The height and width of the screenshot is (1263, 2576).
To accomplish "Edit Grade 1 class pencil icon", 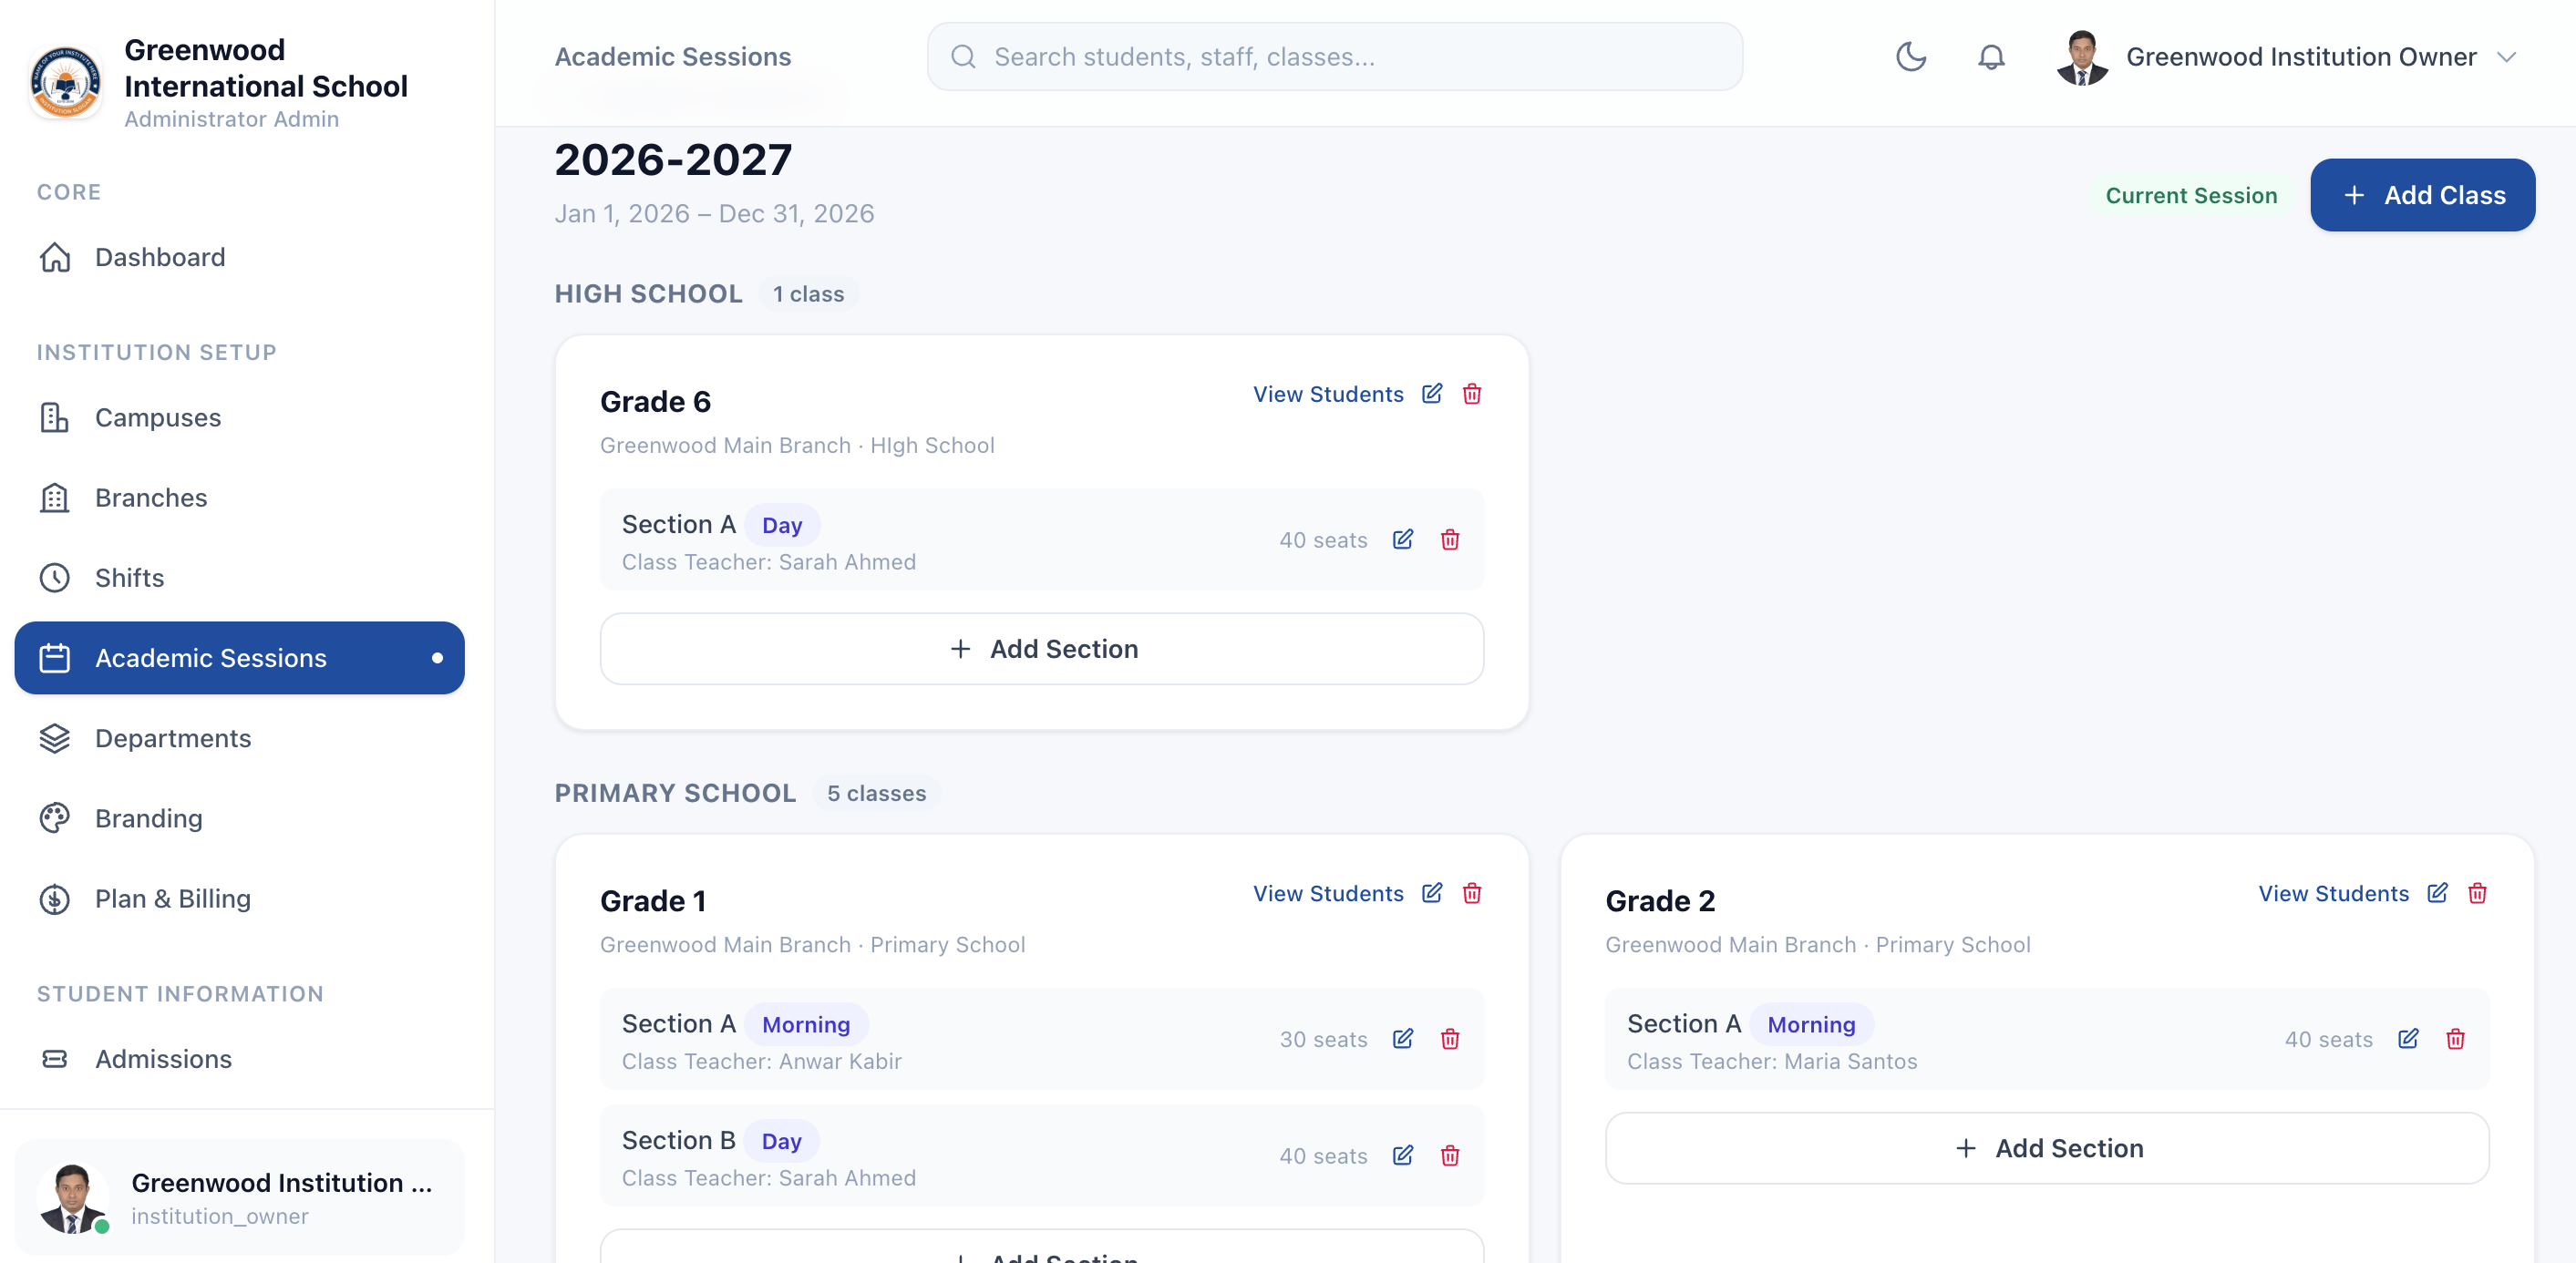I will pos(1432,892).
